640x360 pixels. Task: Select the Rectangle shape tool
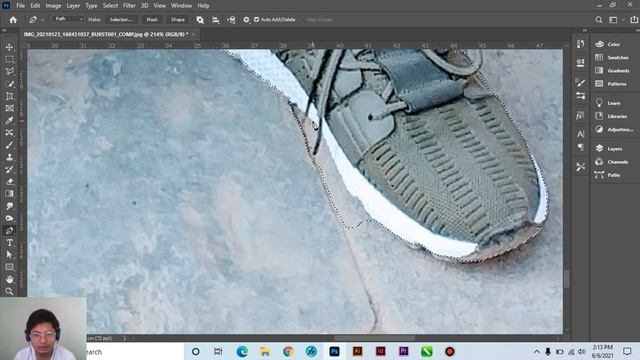click(x=9, y=267)
